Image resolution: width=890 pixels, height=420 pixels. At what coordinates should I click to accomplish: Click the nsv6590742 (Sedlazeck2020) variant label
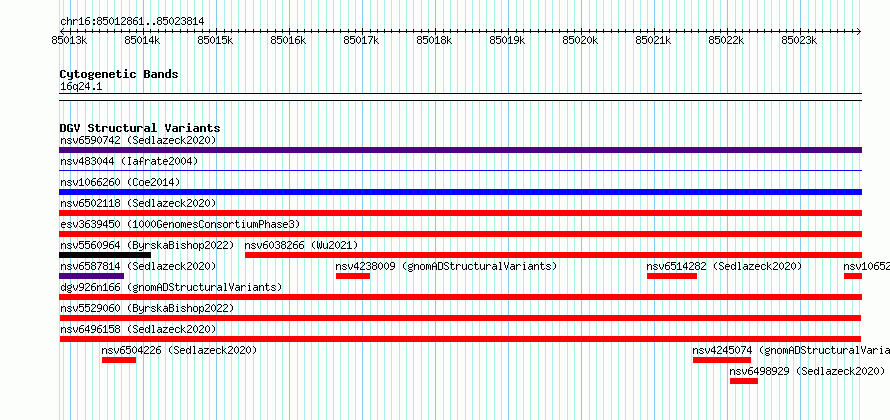tap(138, 140)
